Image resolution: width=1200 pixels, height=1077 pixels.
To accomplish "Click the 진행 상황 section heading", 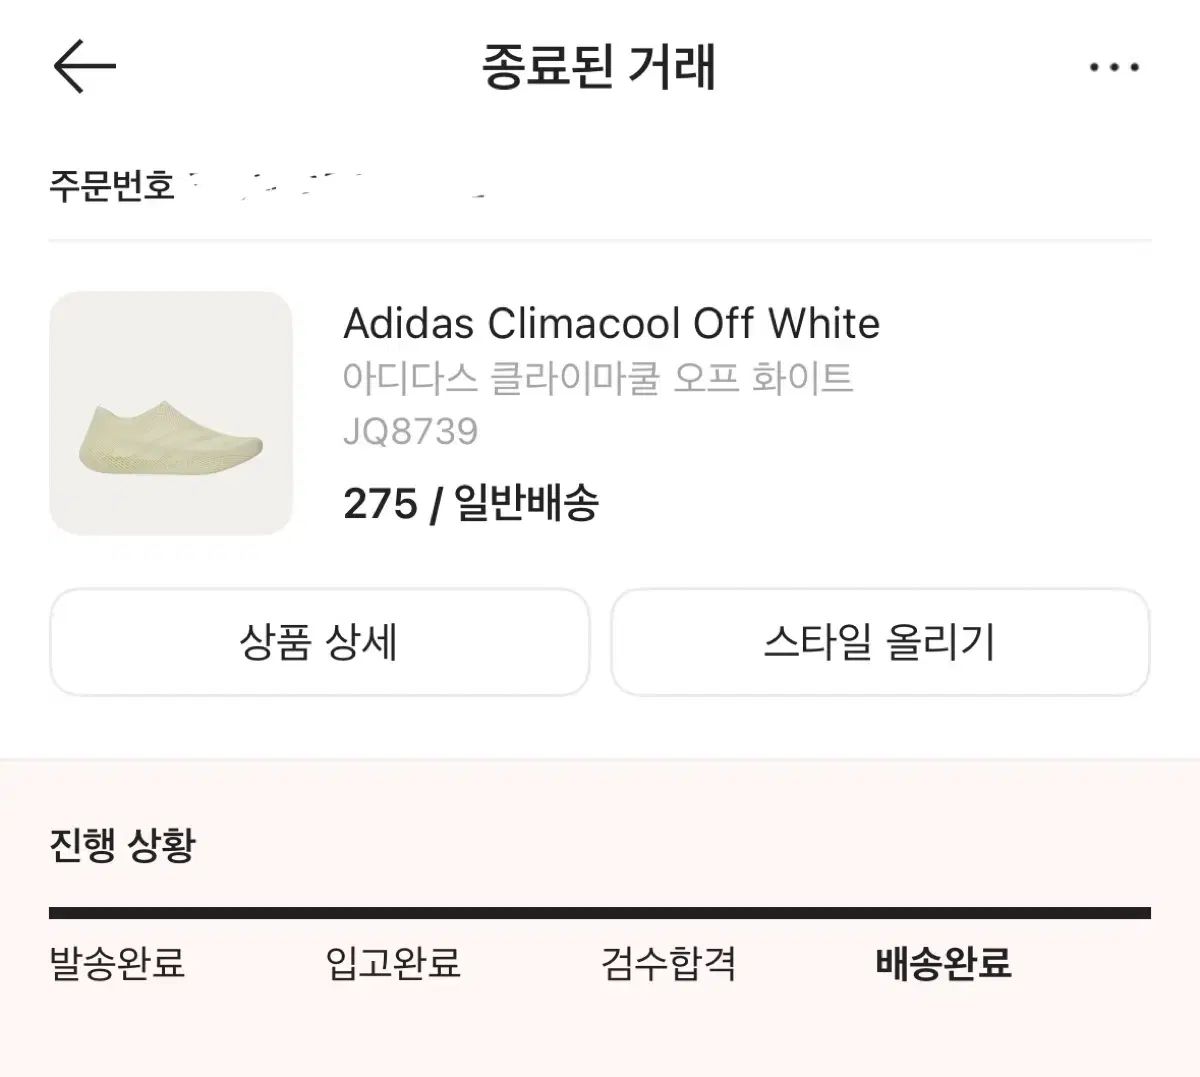I will 122,845.
